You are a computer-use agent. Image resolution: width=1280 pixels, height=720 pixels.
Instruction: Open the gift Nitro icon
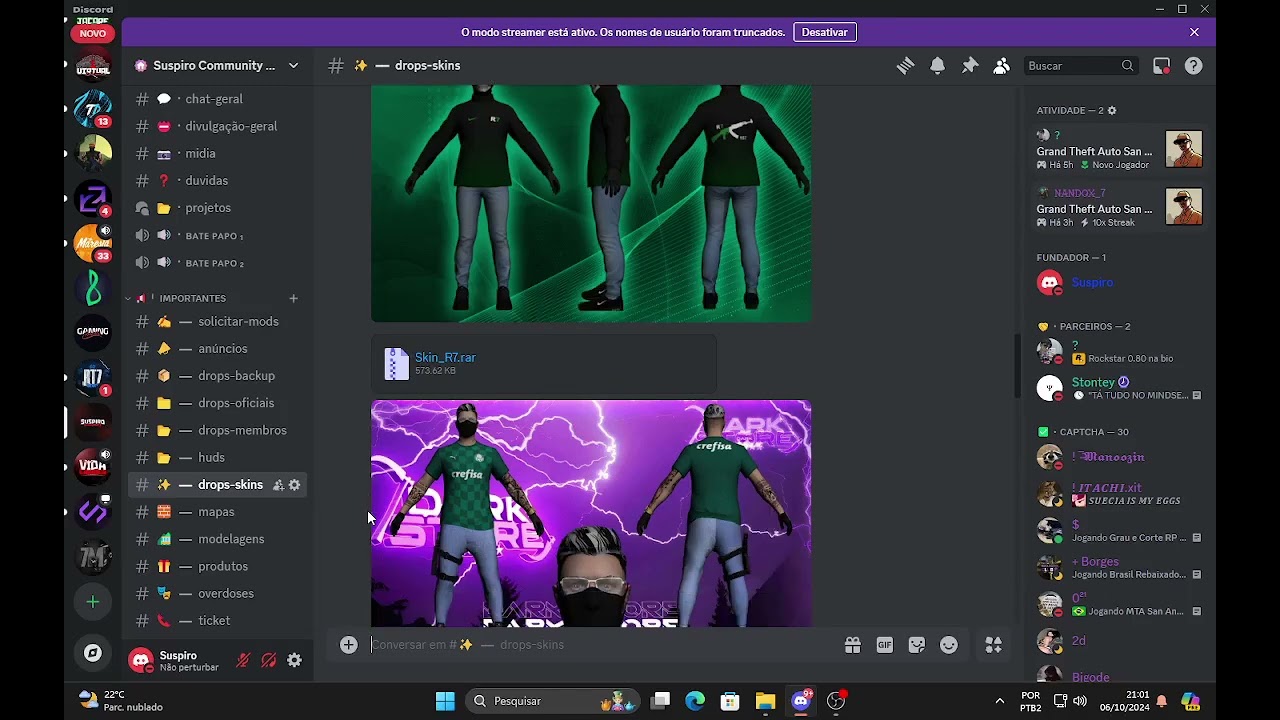pos(852,645)
